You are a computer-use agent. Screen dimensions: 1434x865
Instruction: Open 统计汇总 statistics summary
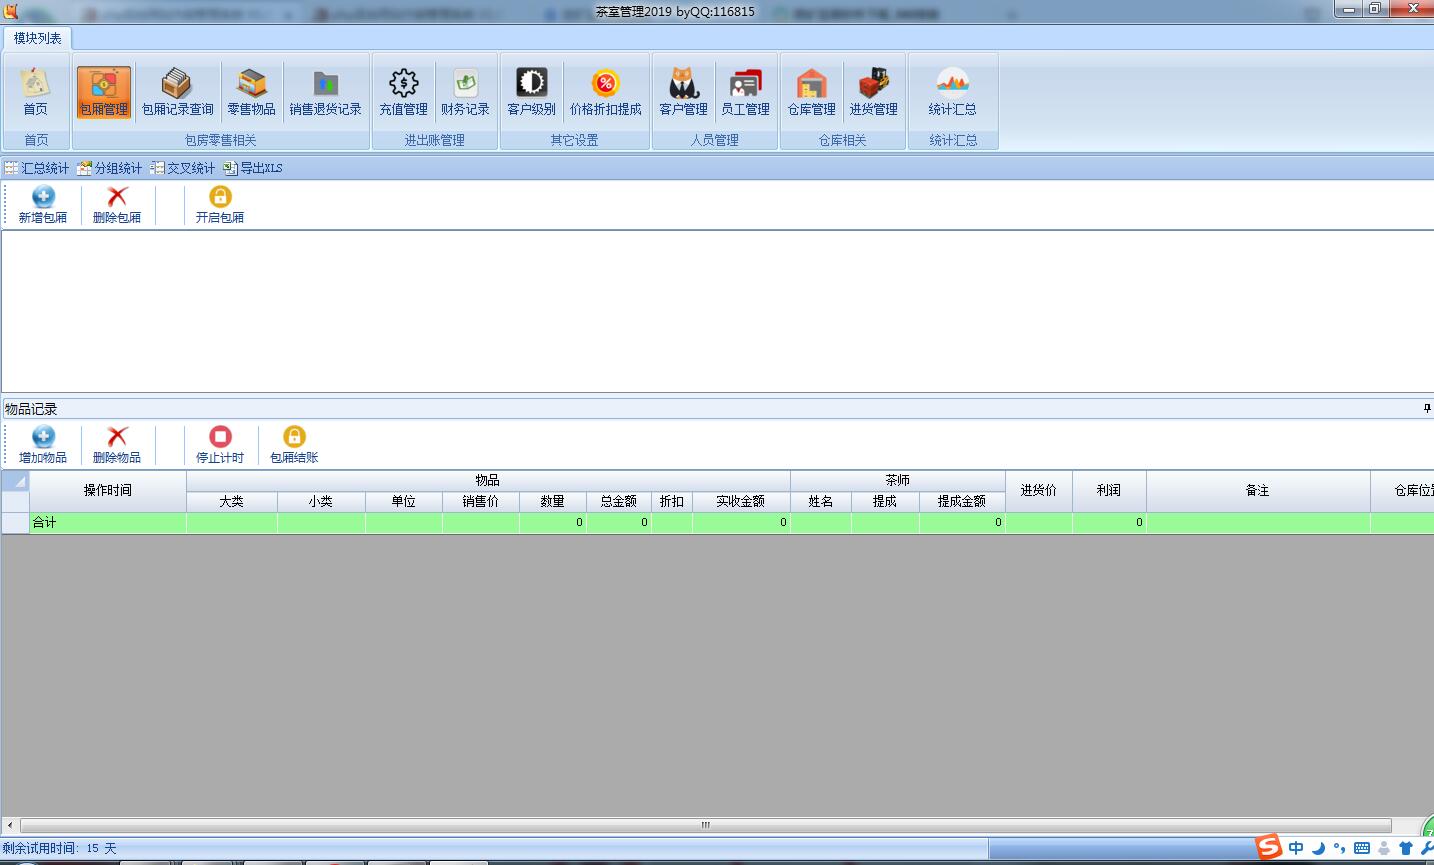click(952, 92)
